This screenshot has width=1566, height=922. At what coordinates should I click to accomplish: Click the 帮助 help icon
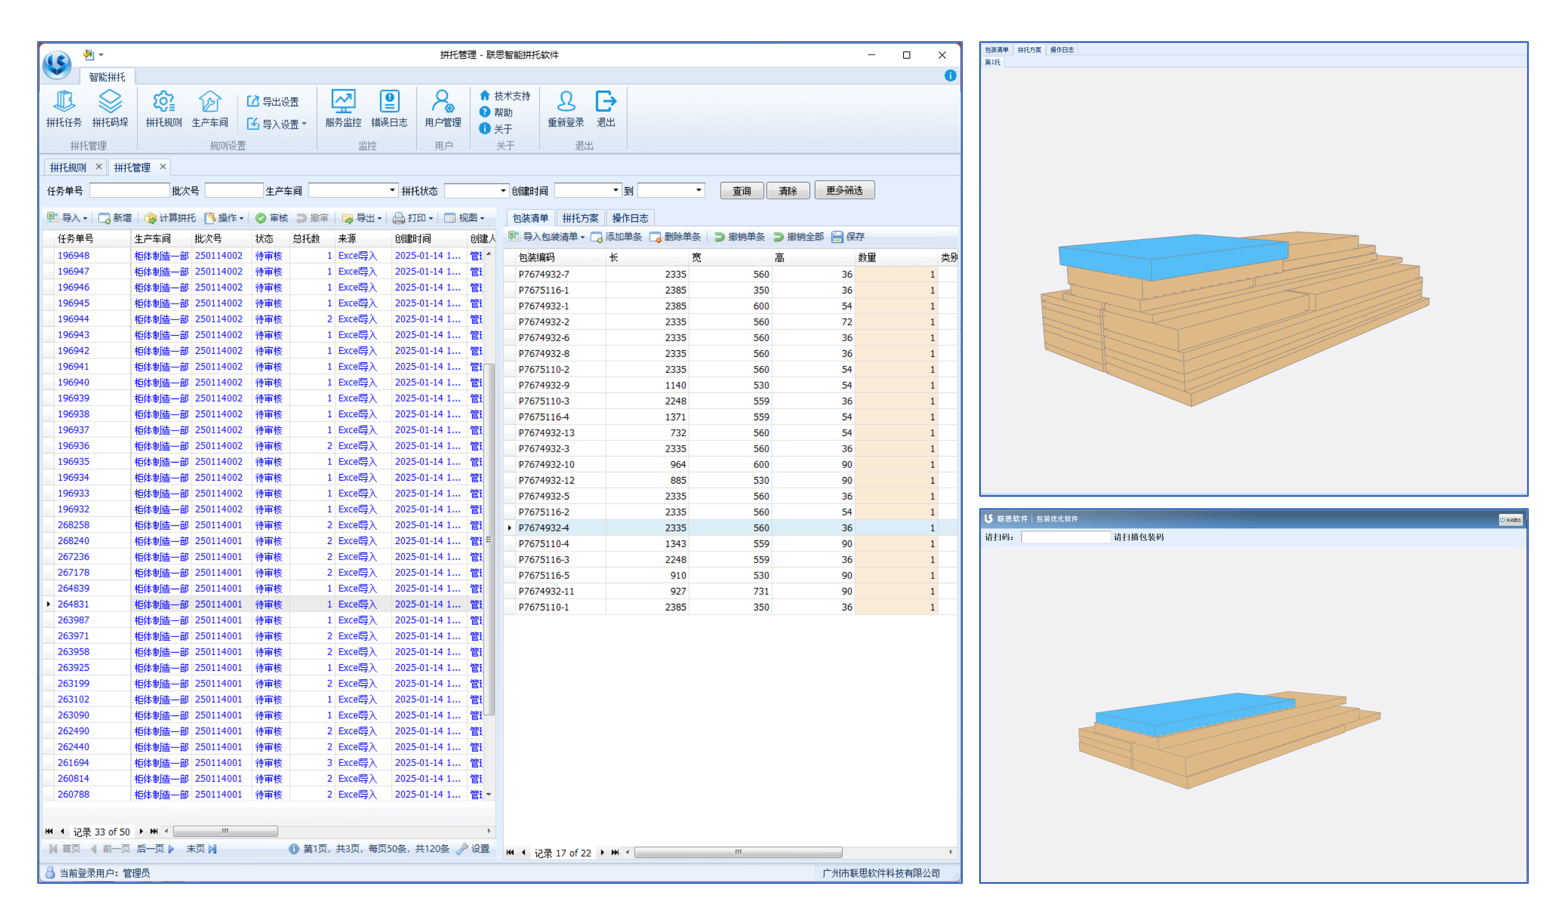point(485,112)
